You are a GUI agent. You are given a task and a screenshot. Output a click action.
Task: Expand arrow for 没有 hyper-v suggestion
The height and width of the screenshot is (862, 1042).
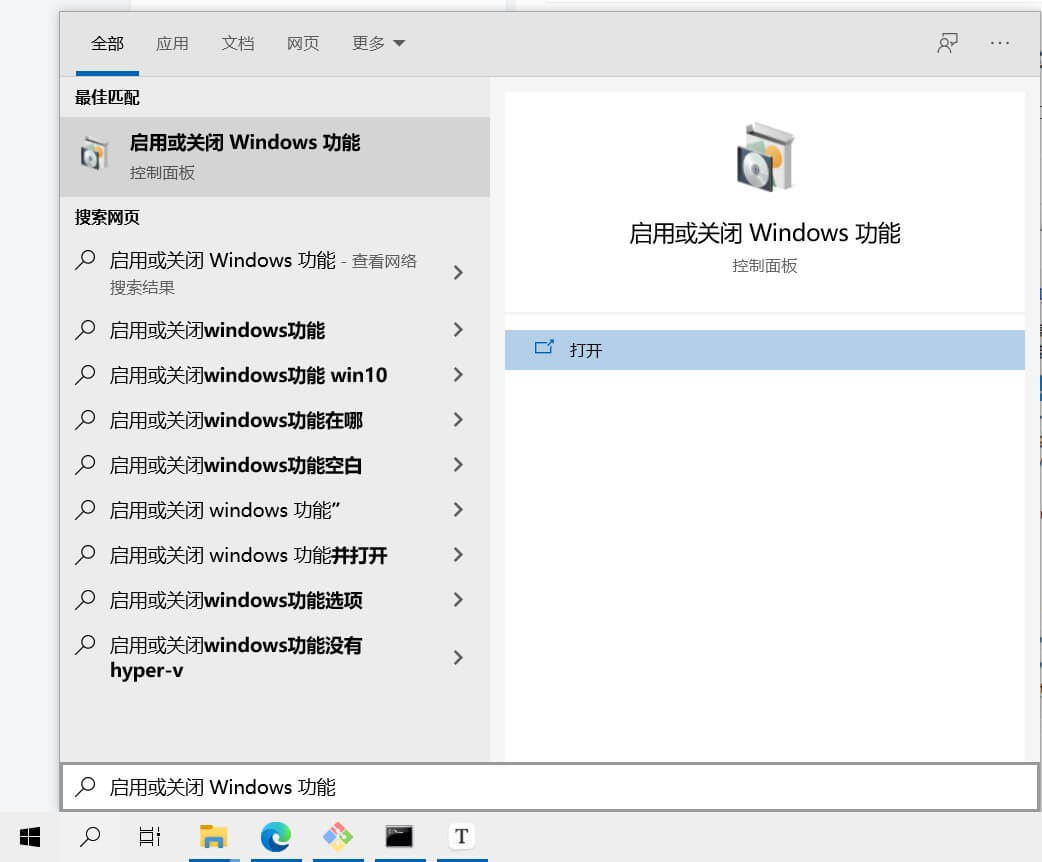[x=458, y=658]
